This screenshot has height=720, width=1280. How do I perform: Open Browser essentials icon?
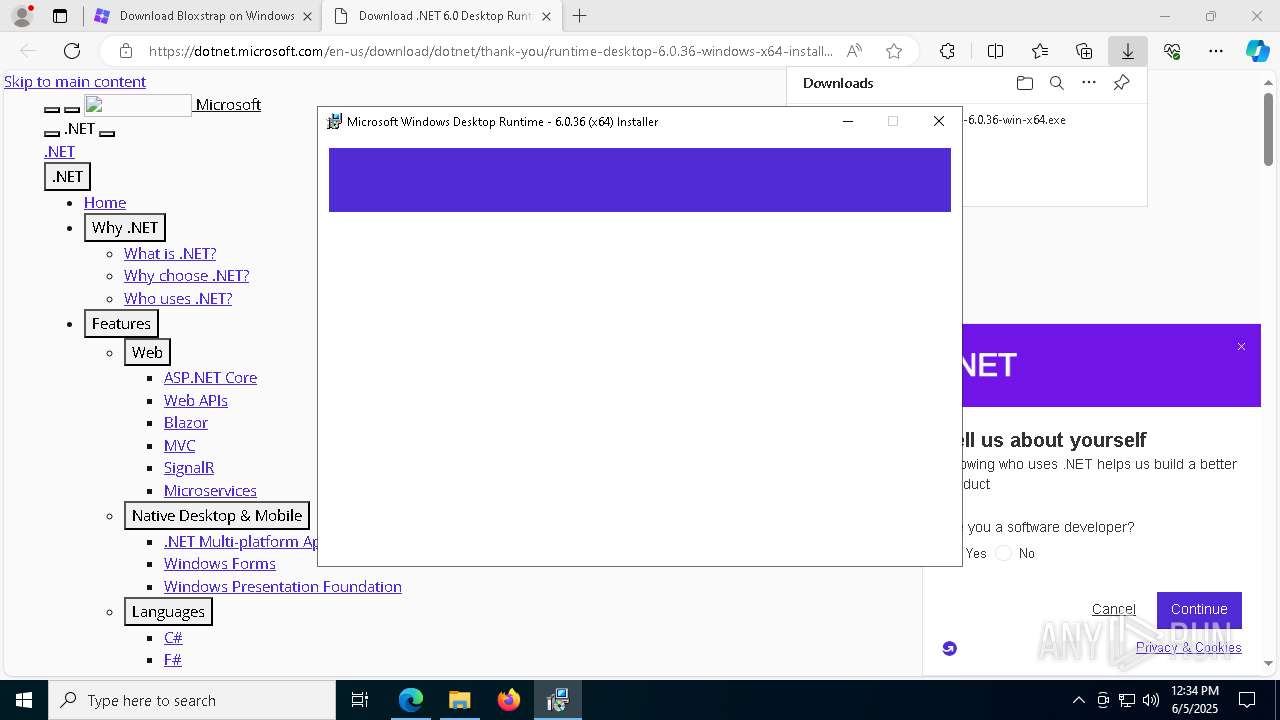click(x=1172, y=51)
